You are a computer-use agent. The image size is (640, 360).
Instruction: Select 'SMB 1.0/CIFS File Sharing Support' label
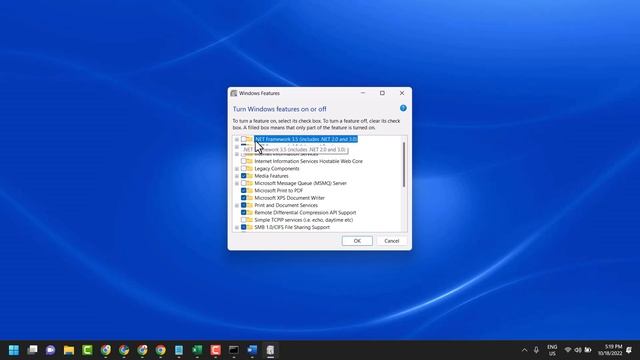click(292, 227)
